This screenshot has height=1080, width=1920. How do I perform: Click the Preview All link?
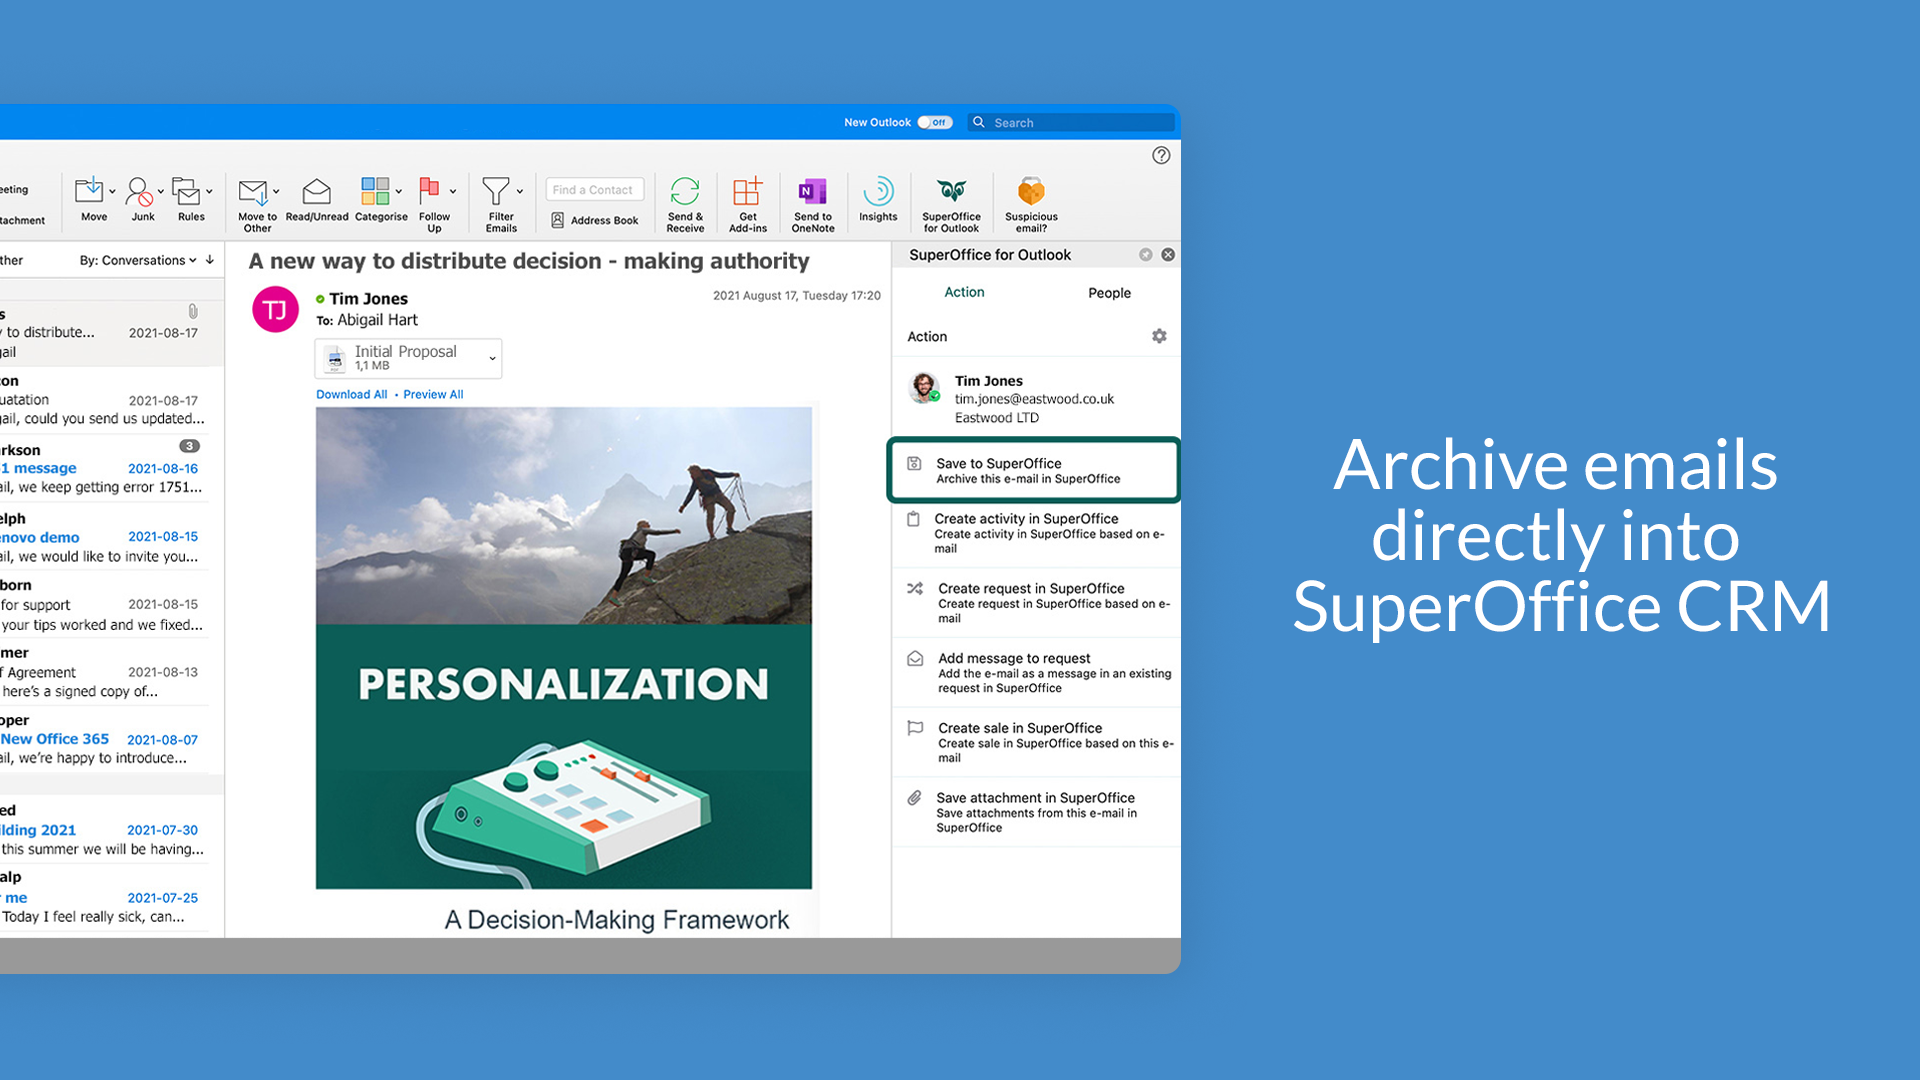pos(433,394)
